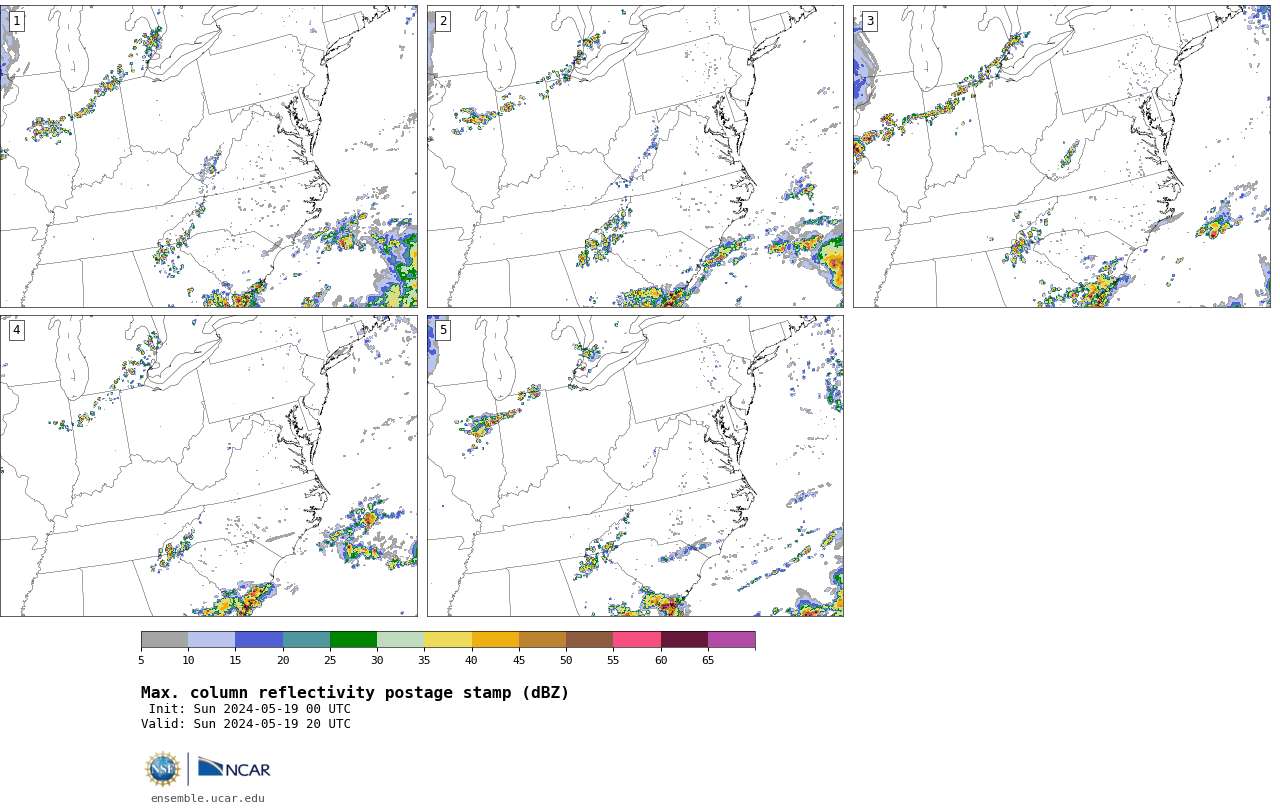The image size is (1280, 809).
Task: Click the colorbar tick label 35
Action: (x=424, y=660)
